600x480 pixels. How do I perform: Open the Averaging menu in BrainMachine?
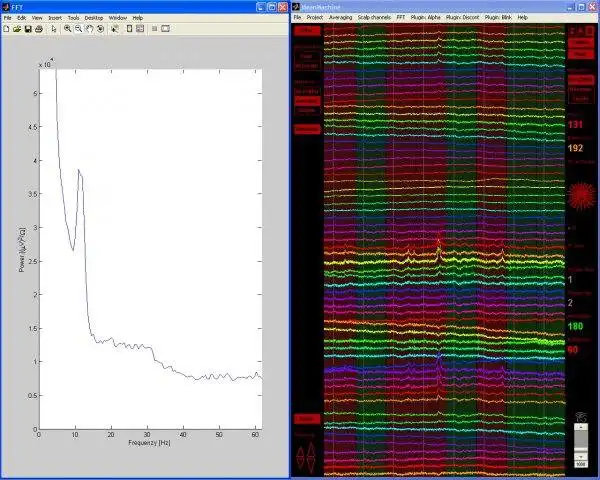pyautogui.click(x=342, y=18)
